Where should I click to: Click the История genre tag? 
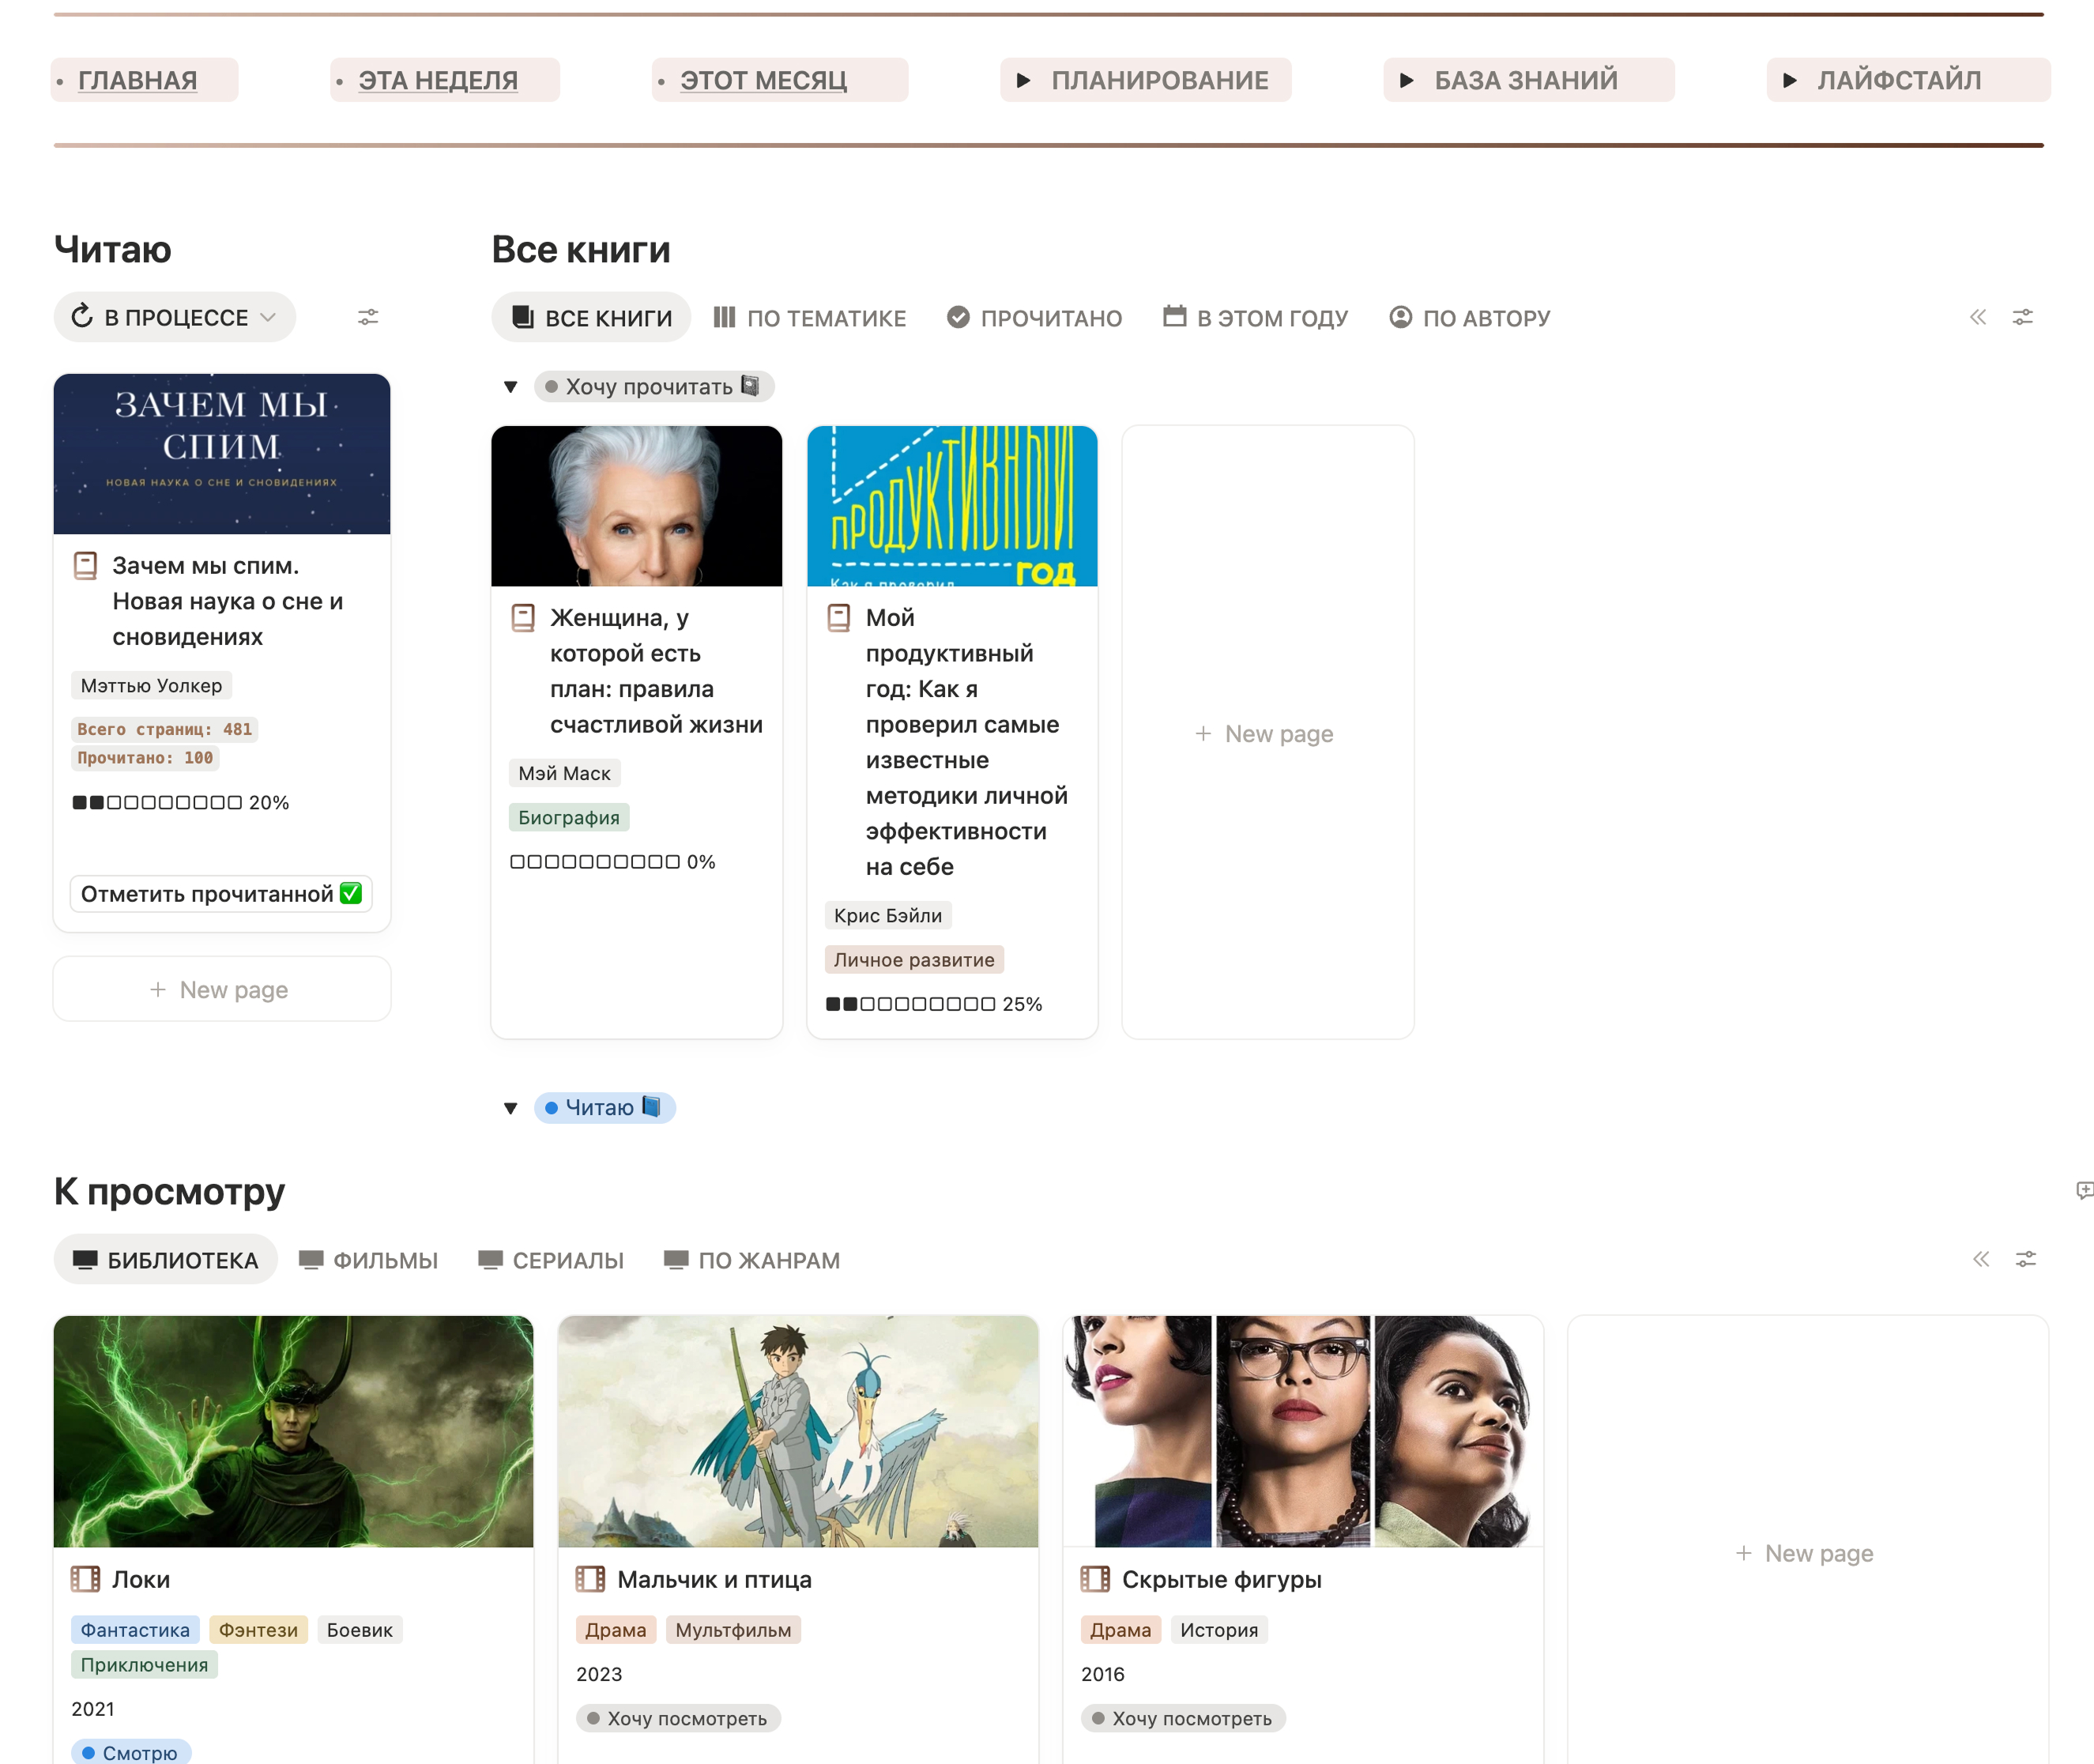tap(1219, 1629)
